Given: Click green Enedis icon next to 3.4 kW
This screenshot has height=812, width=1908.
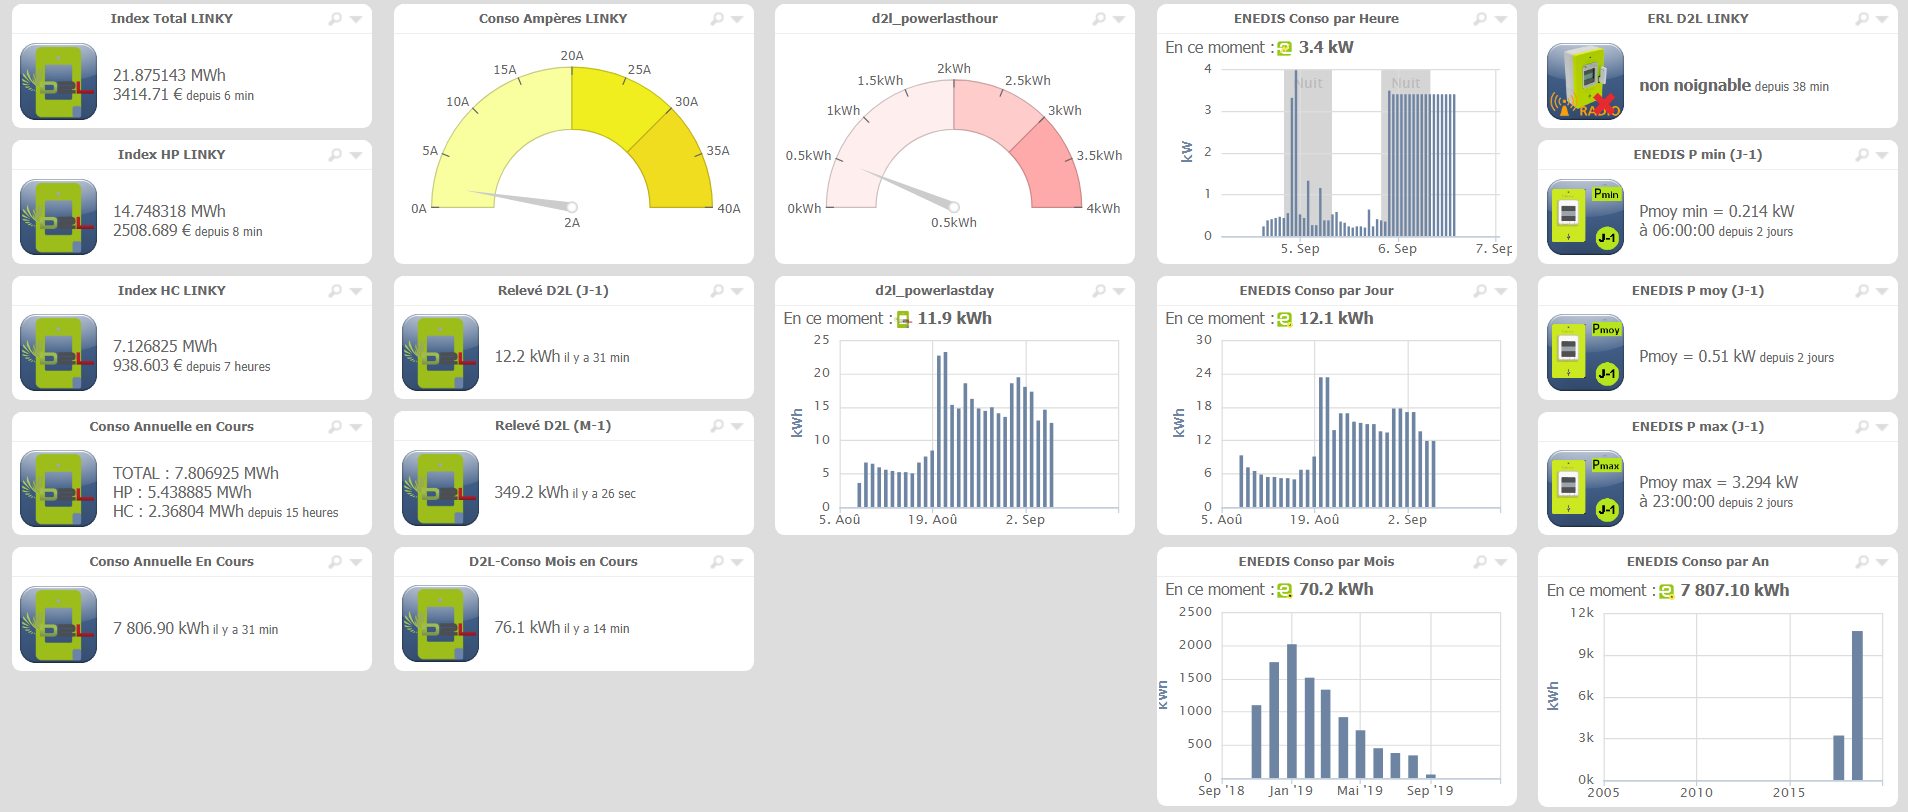Looking at the screenshot, I should [x=1285, y=48].
